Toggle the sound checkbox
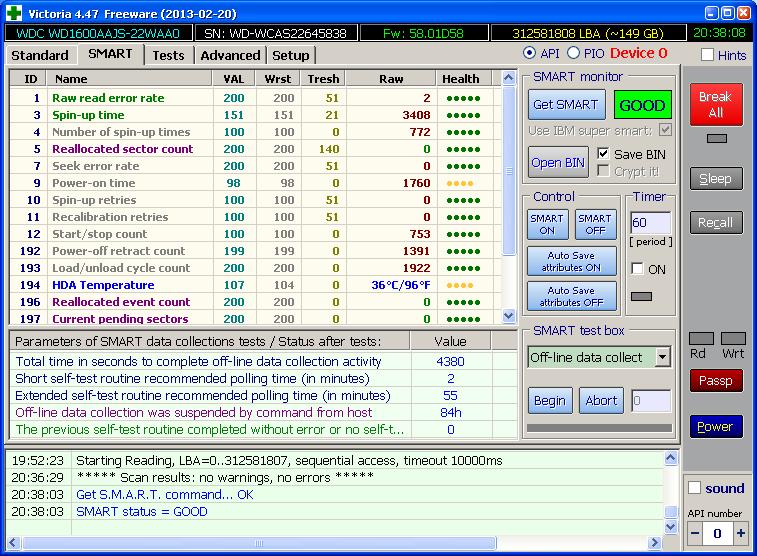Image resolution: width=757 pixels, height=556 pixels. coord(694,488)
